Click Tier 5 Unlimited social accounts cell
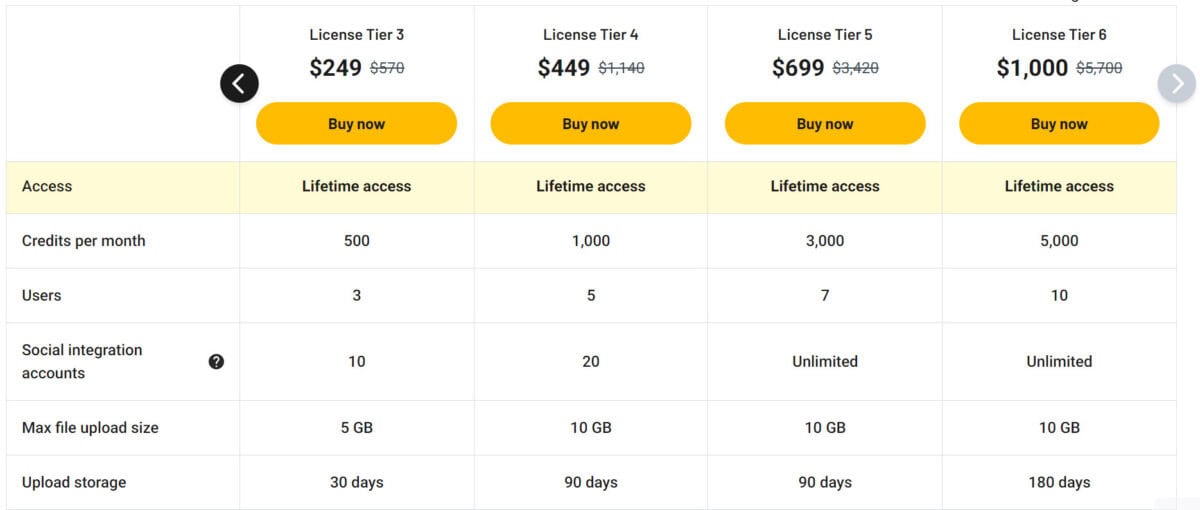 824,361
